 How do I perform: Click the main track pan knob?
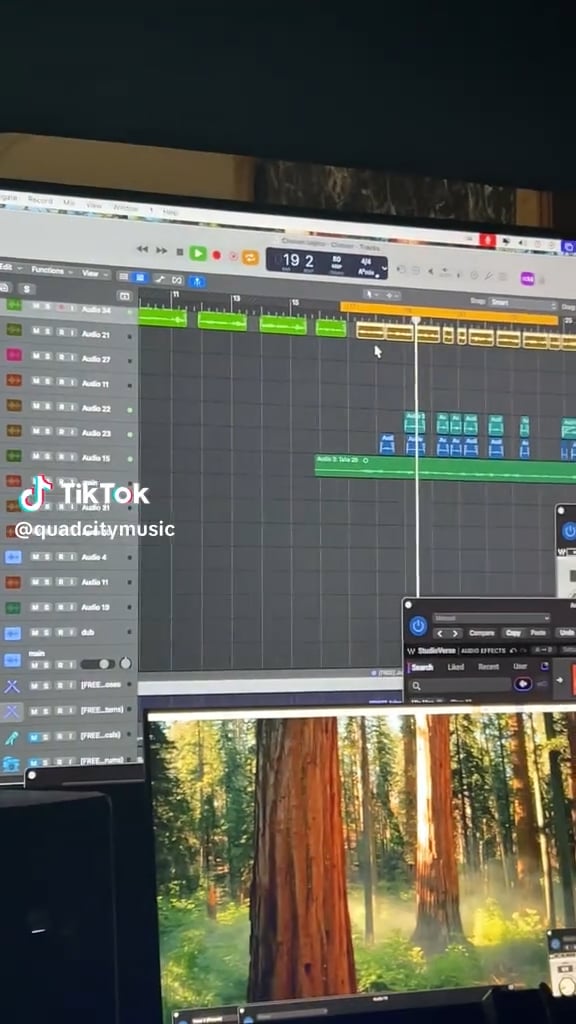coord(125,664)
